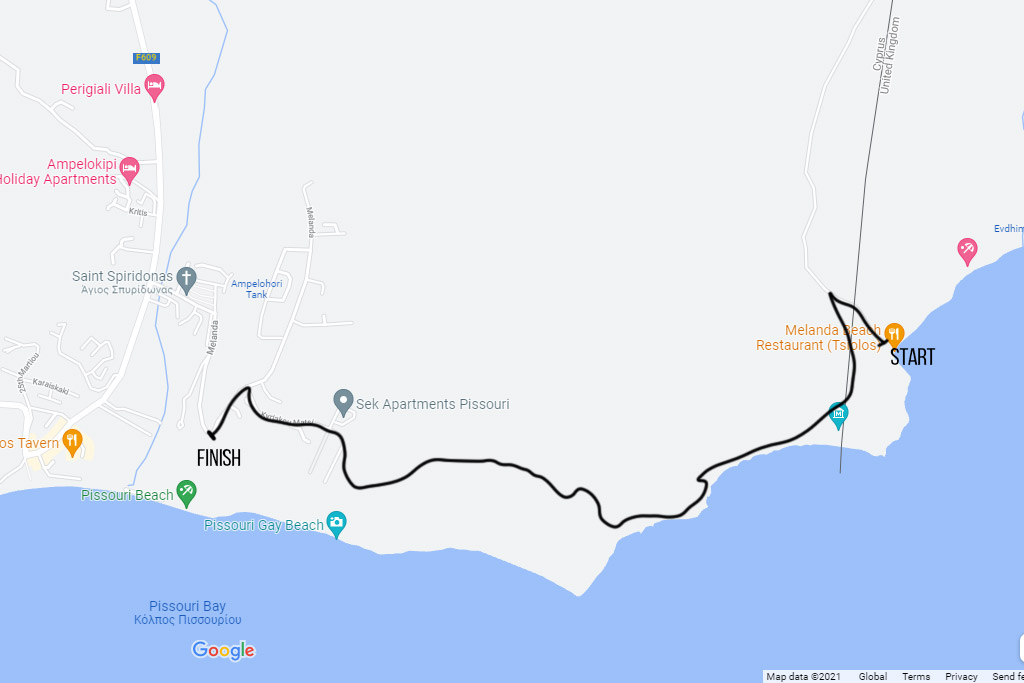Select the teal museum marker near coast
1024x683 pixels.
coord(839,416)
